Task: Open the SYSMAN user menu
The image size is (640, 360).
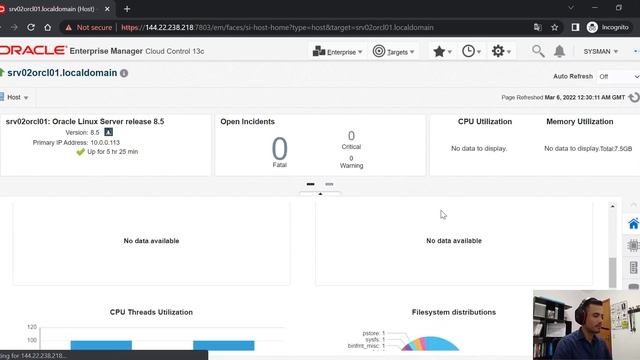Action: tap(600, 51)
